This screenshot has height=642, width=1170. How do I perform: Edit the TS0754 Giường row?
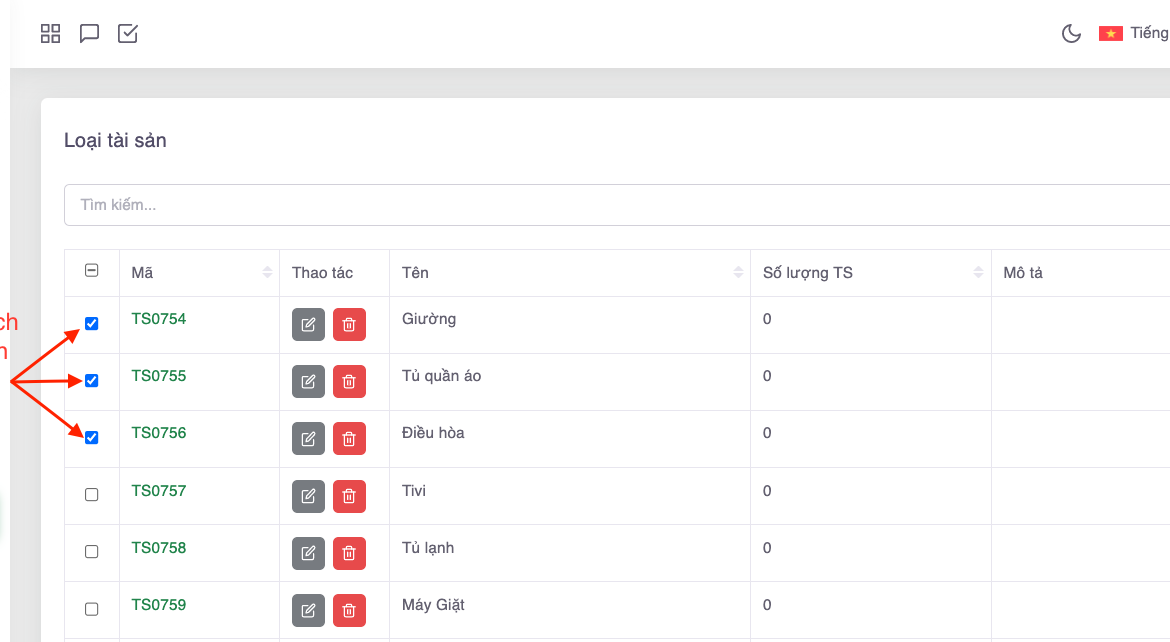(x=308, y=324)
